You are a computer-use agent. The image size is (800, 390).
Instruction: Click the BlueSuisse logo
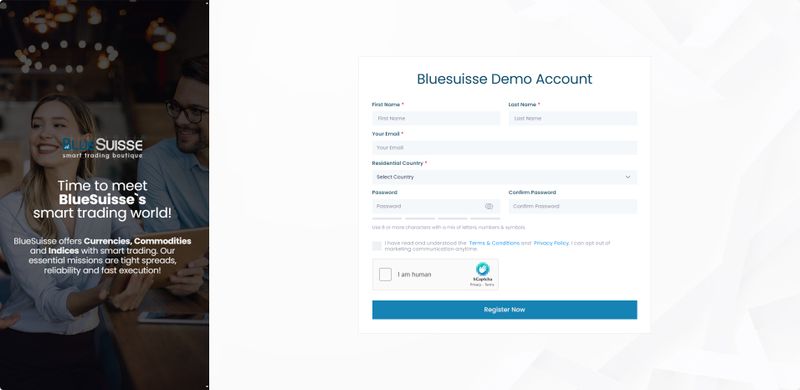click(102, 148)
